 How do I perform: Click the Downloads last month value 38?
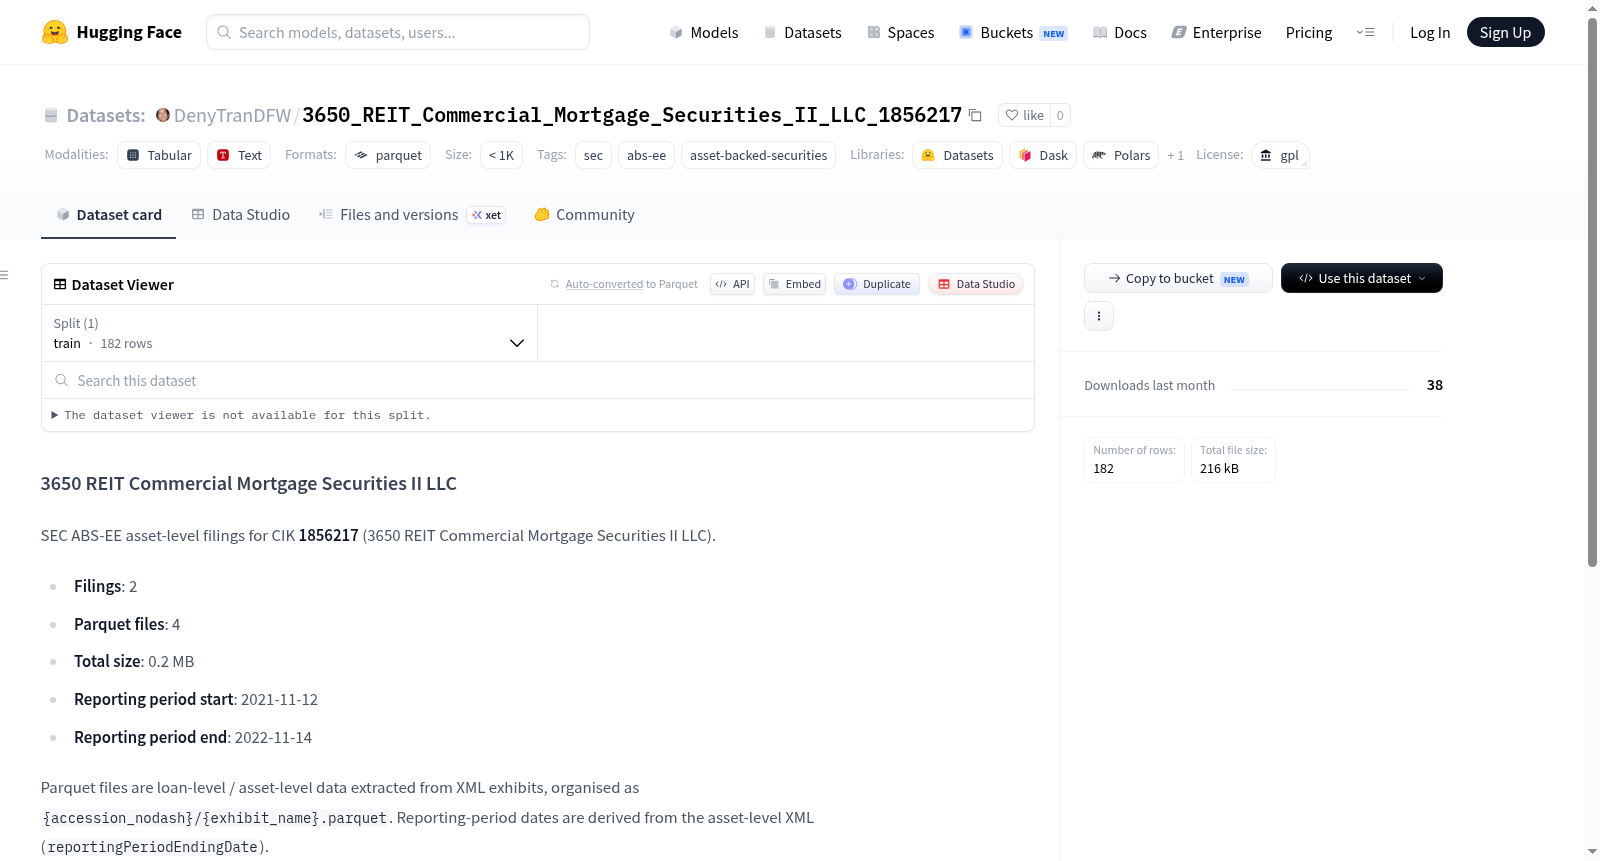click(x=1435, y=385)
